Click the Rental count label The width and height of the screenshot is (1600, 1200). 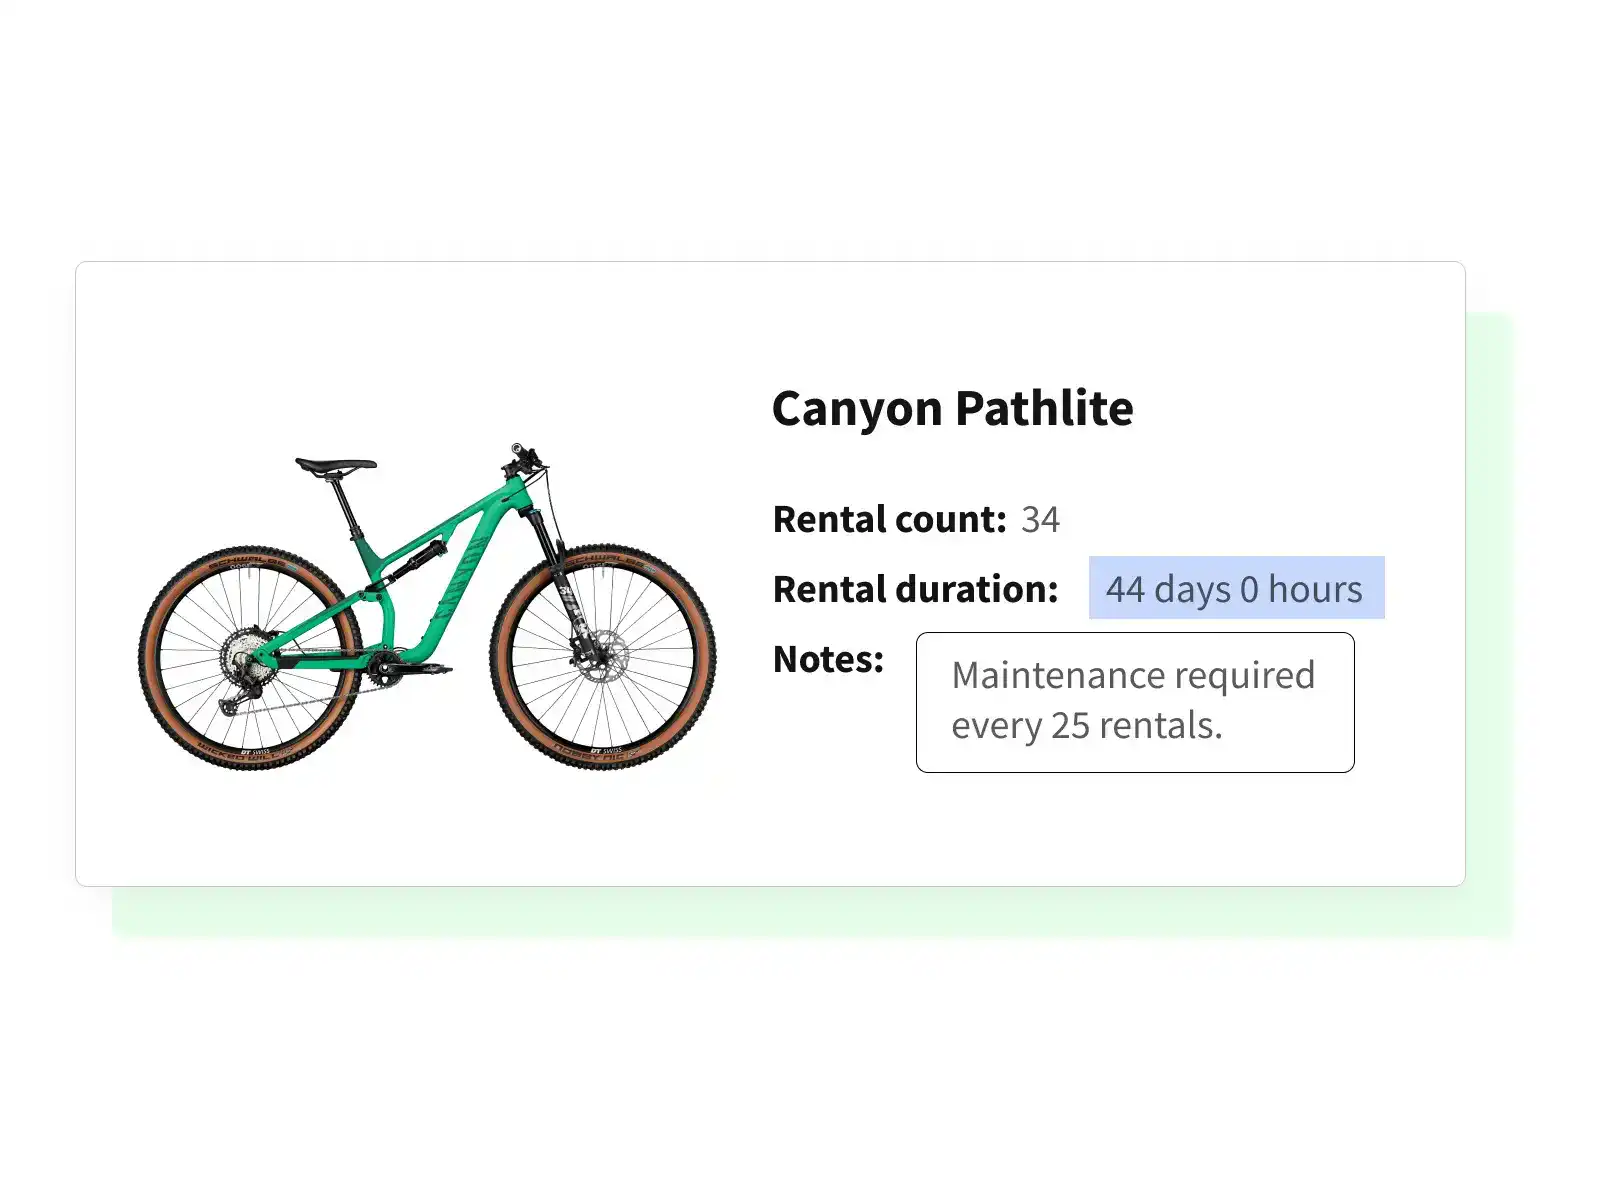click(x=889, y=520)
